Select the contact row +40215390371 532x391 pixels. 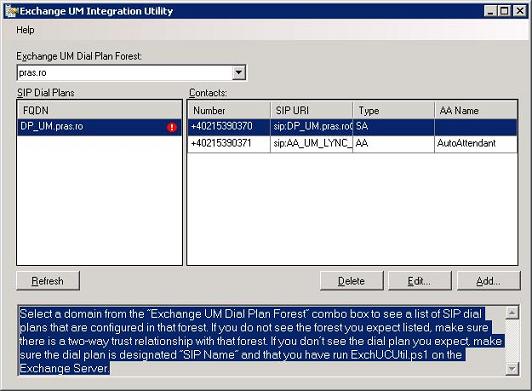(x=352, y=144)
